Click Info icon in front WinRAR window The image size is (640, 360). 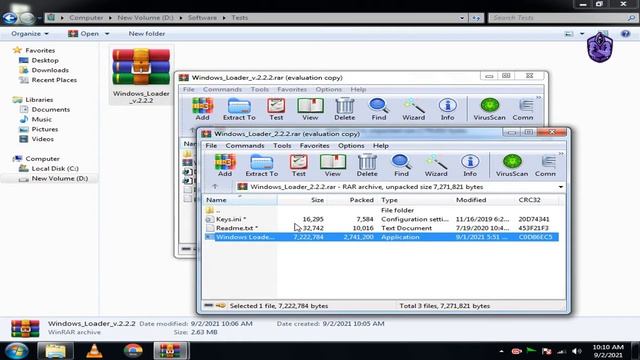(470, 165)
